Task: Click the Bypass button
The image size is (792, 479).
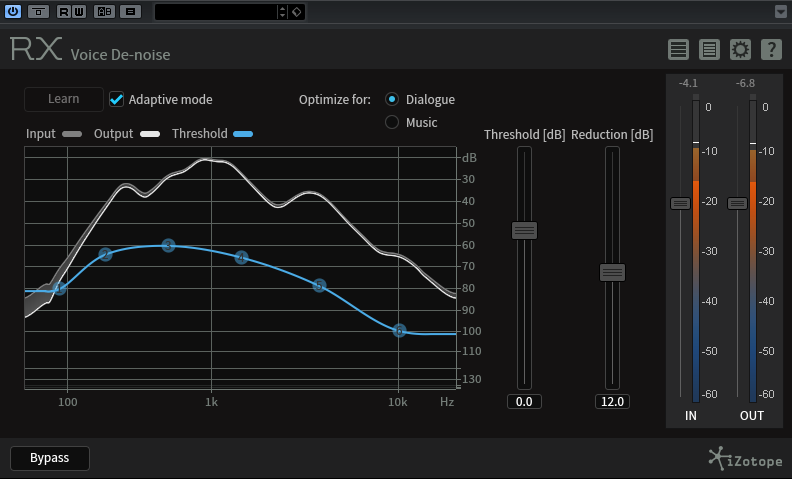Action: (50, 458)
